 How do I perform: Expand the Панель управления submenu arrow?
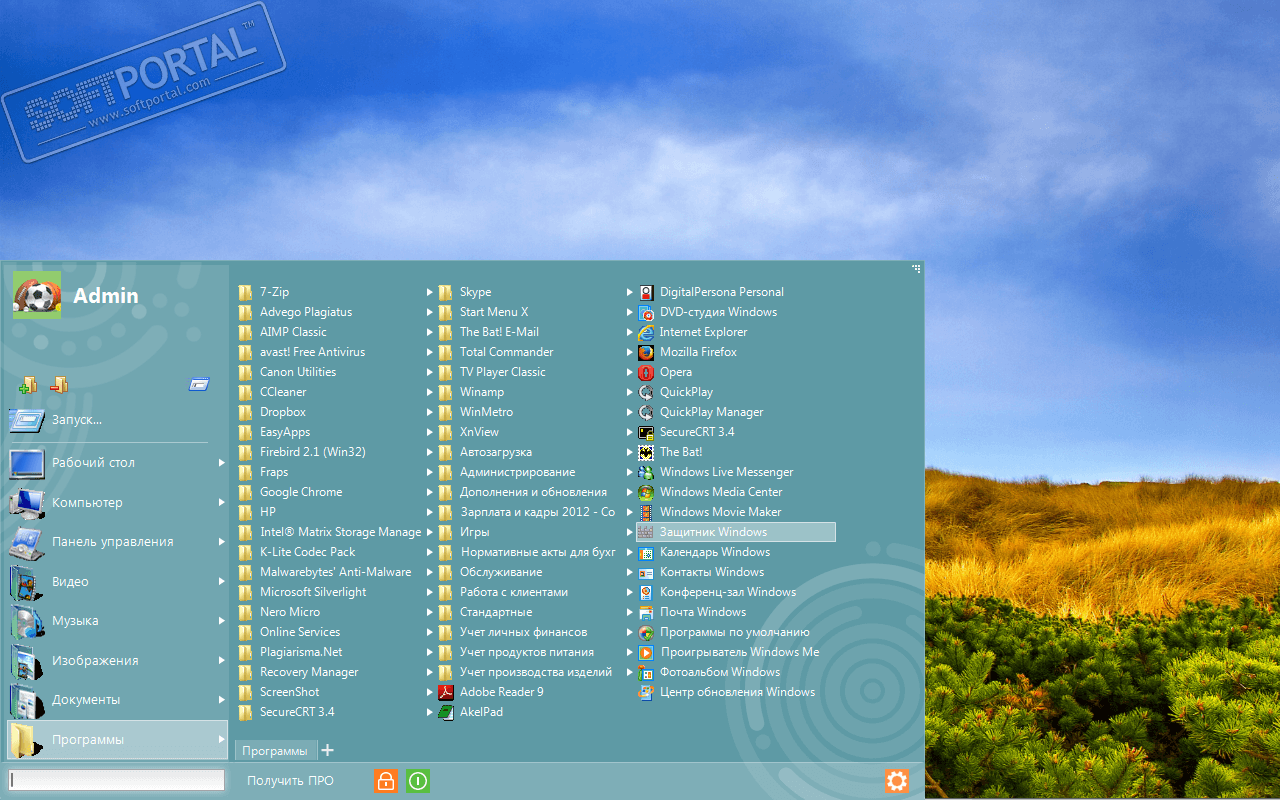222,542
